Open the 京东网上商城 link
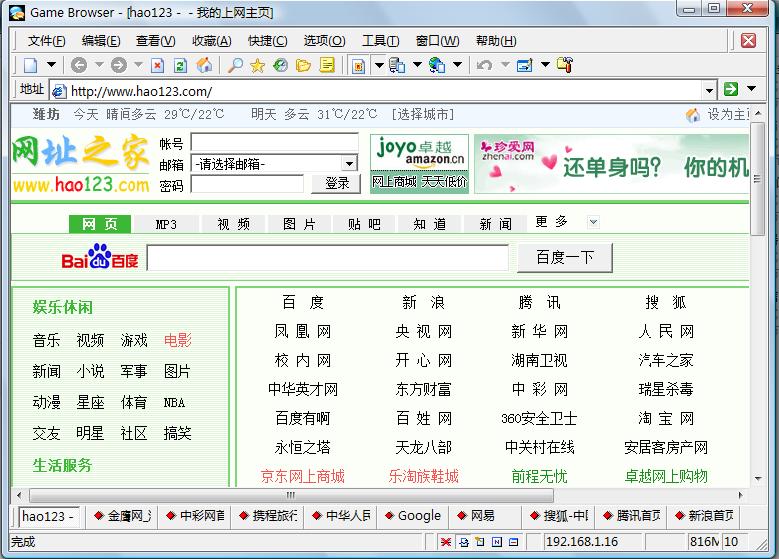Viewport: 779px width, 559px height. point(303,477)
